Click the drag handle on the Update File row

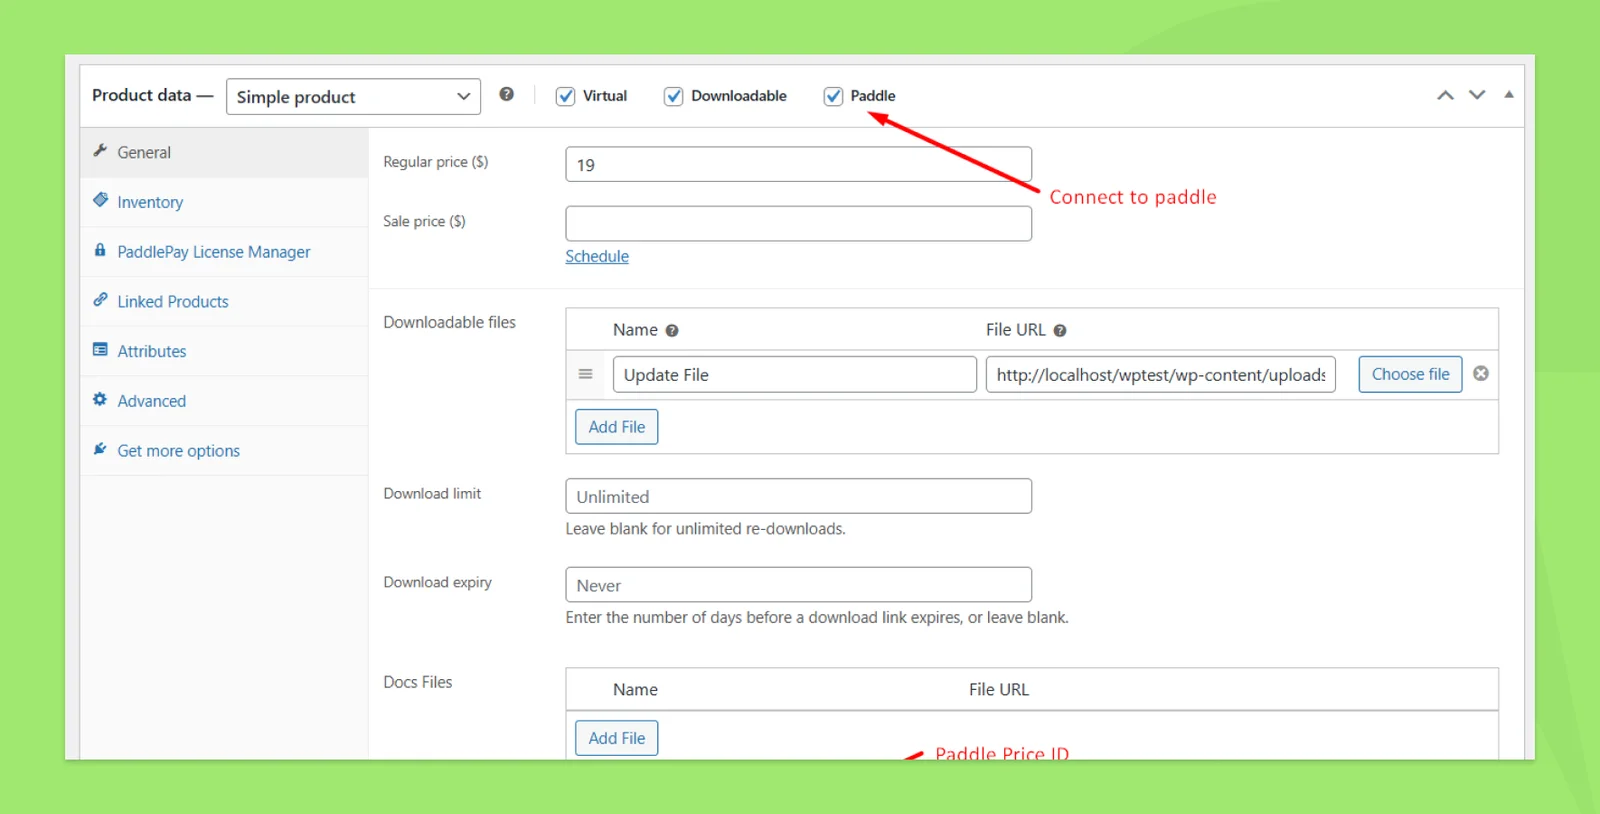(586, 374)
